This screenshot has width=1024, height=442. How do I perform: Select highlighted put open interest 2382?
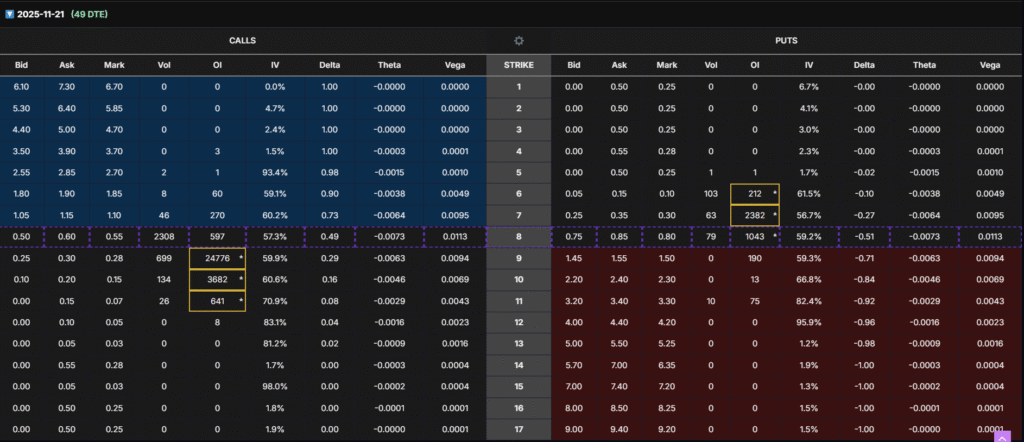[756, 215]
